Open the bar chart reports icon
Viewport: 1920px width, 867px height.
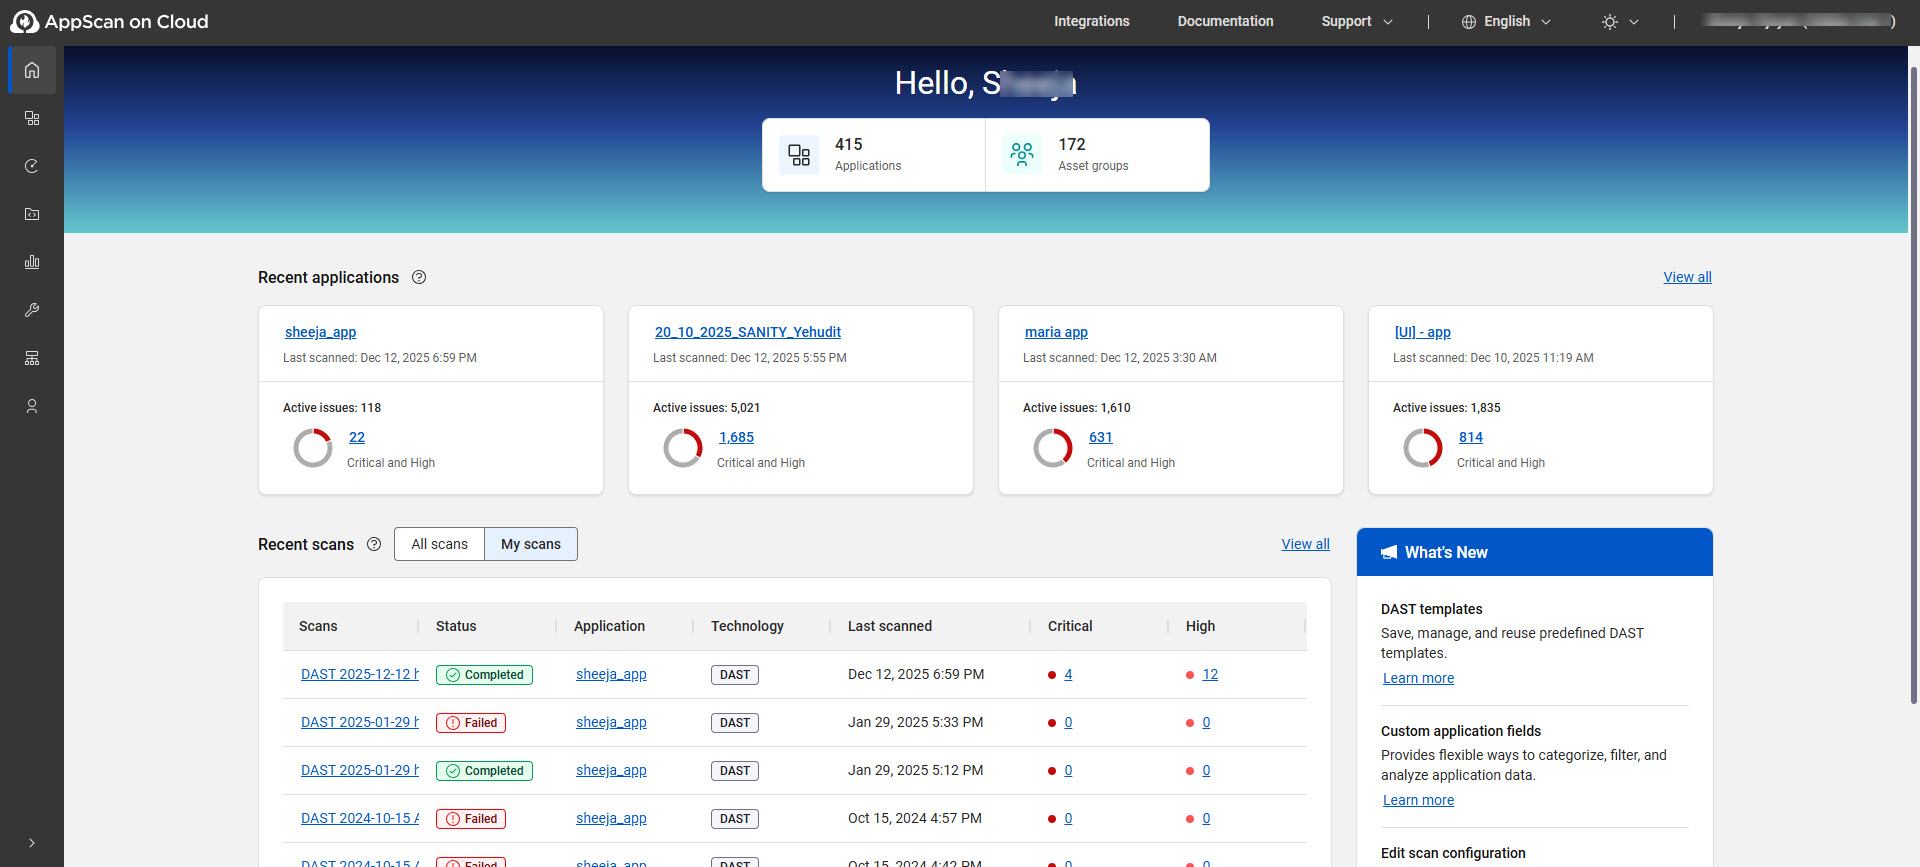32,262
